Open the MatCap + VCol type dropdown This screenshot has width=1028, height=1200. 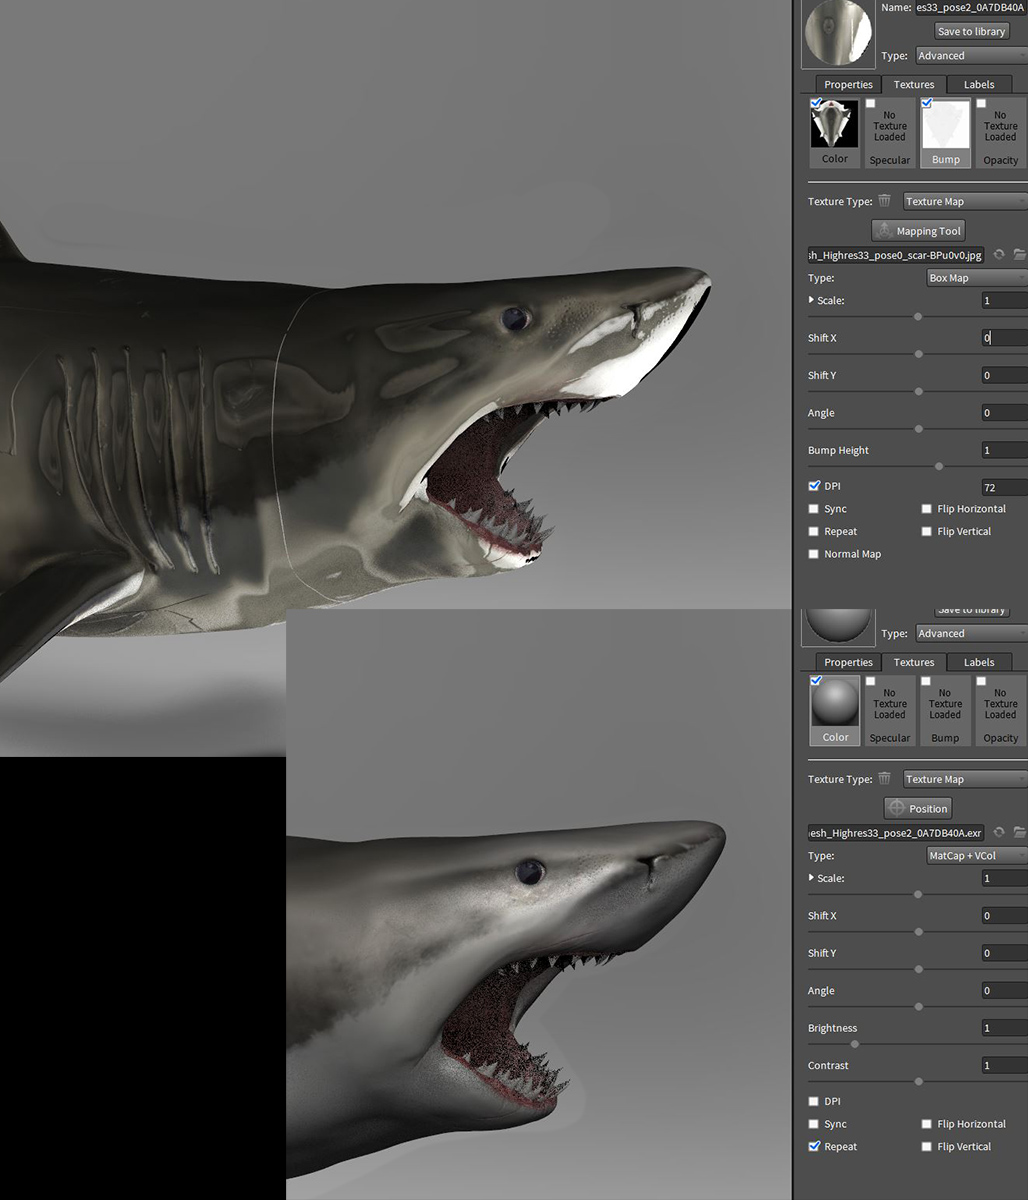point(976,856)
